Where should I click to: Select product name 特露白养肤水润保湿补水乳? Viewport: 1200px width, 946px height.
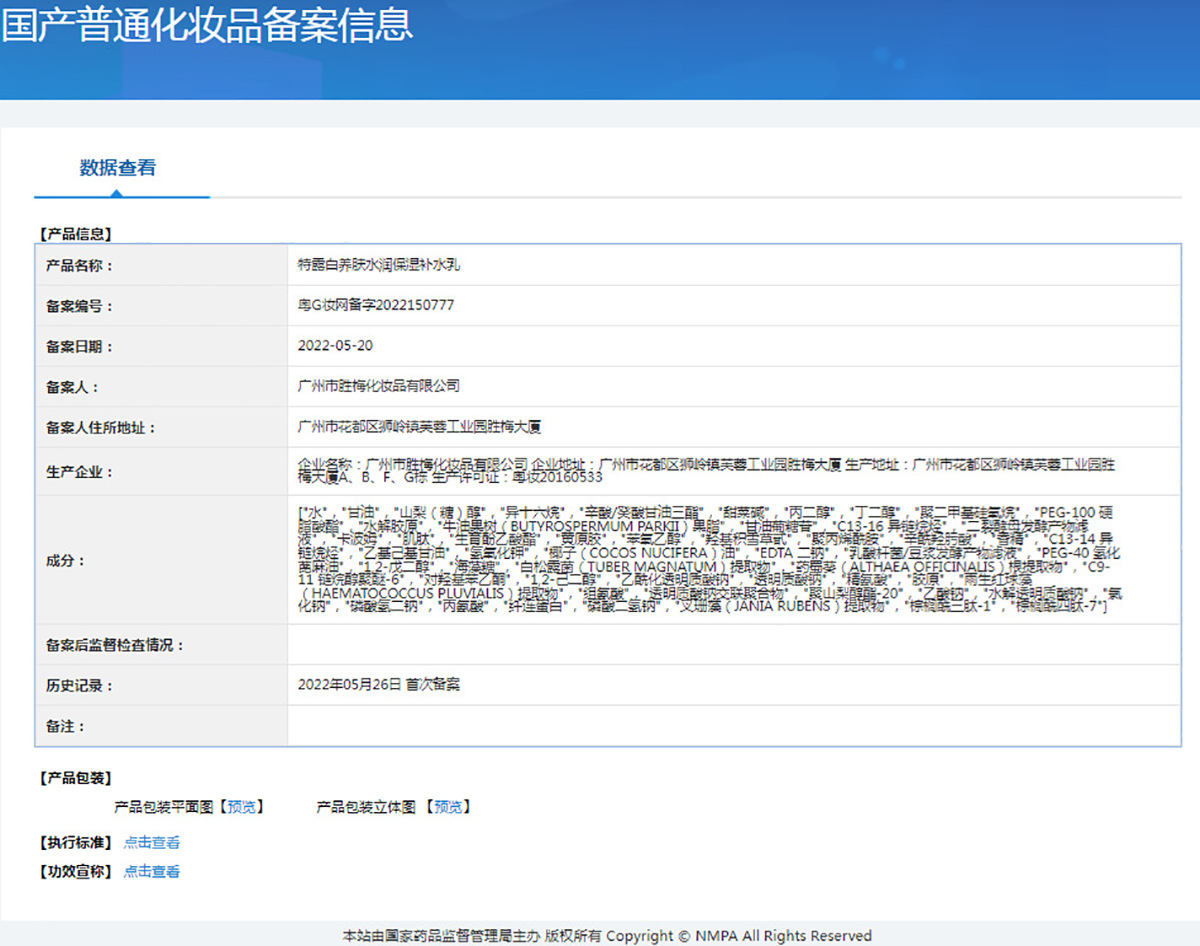[x=379, y=265]
